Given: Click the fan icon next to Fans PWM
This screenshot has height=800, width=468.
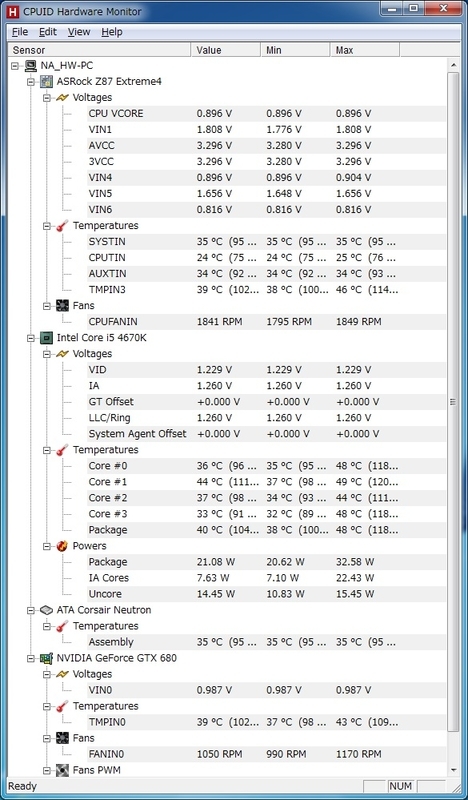Looking at the screenshot, I should pyautogui.click(x=62, y=770).
